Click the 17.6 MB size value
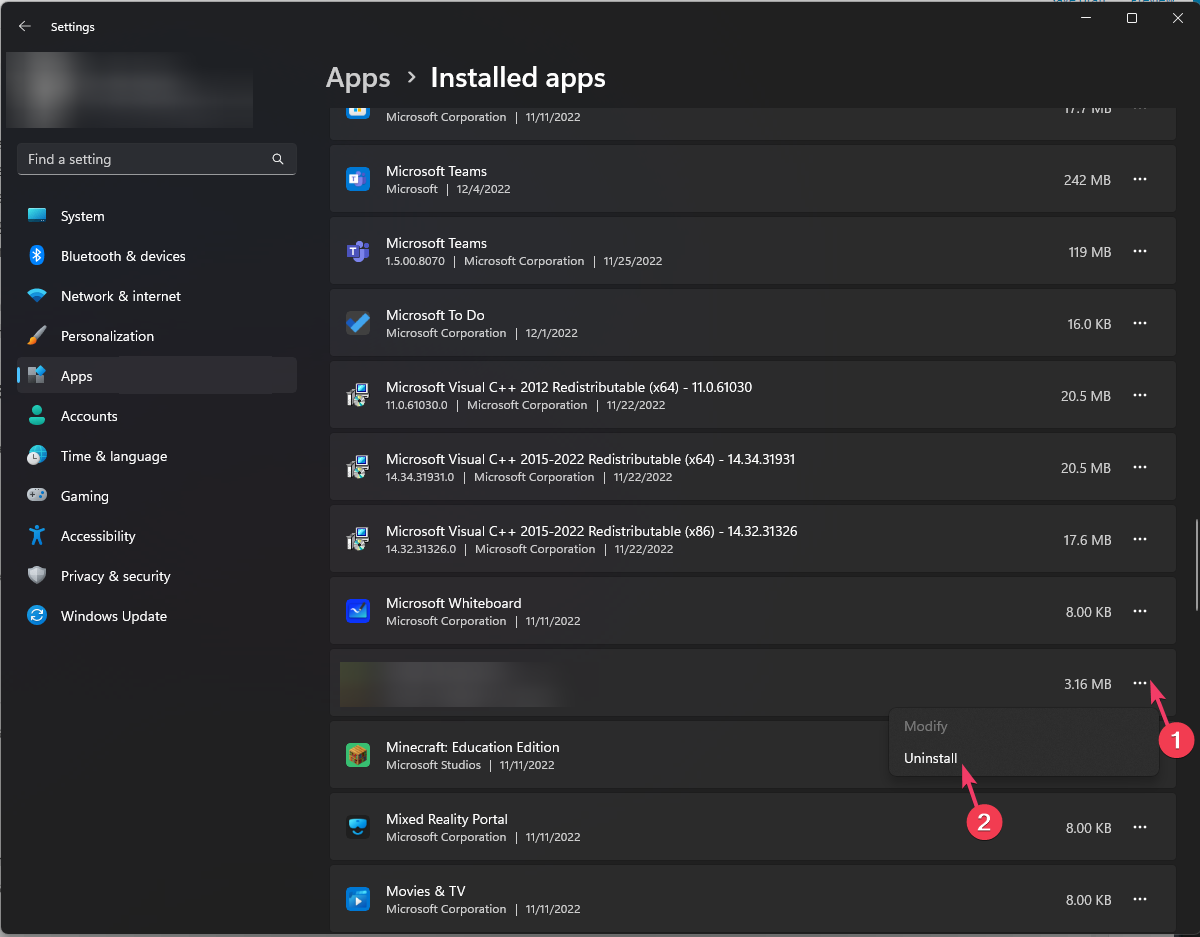The height and width of the screenshot is (937, 1200). tap(1087, 540)
